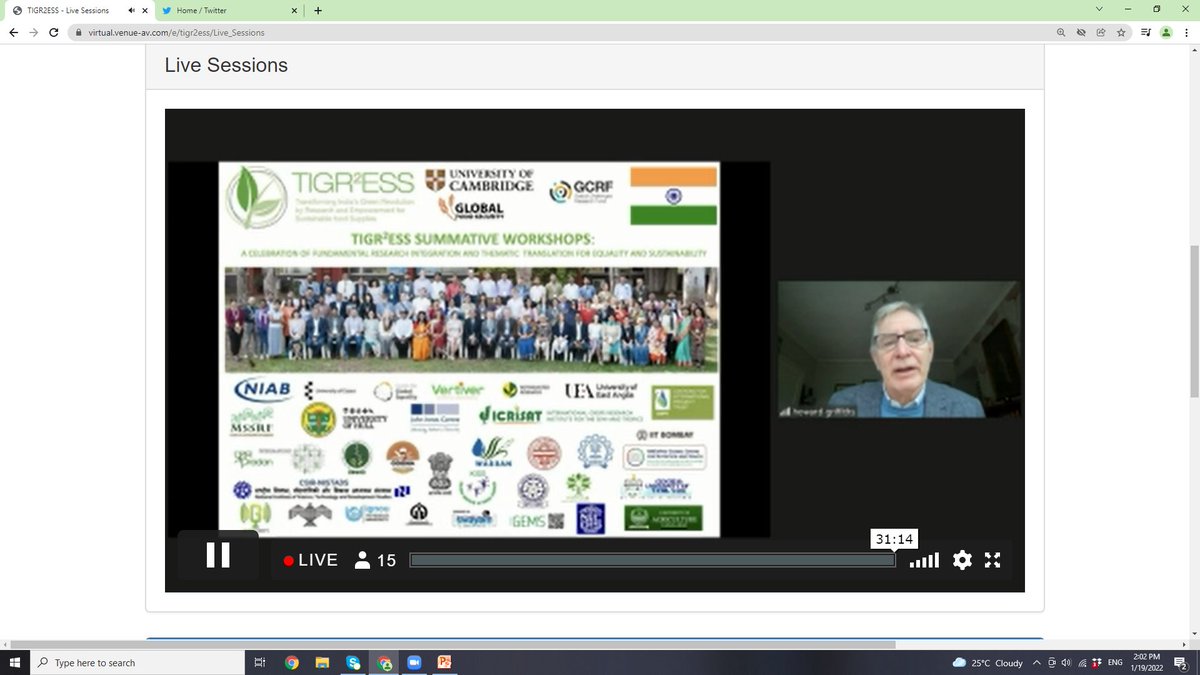Viewport: 1200px width, 675px height.
Task: Enter fullscreen mode on the video
Action: coord(992,560)
